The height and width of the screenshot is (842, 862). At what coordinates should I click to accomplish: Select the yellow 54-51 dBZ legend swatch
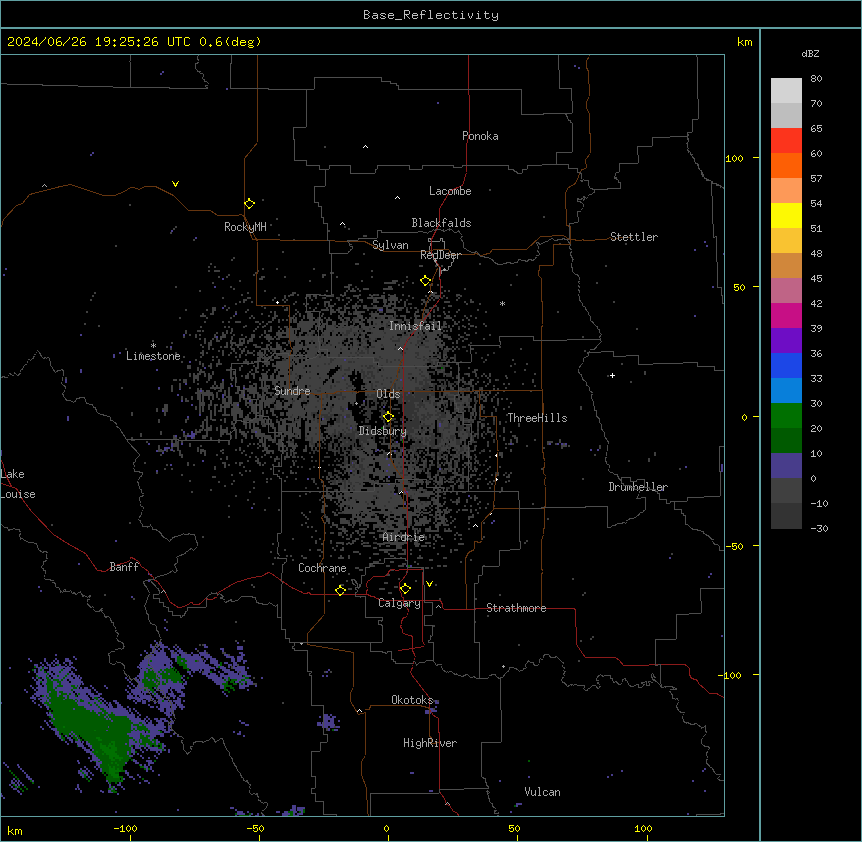click(x=786, y=215)
